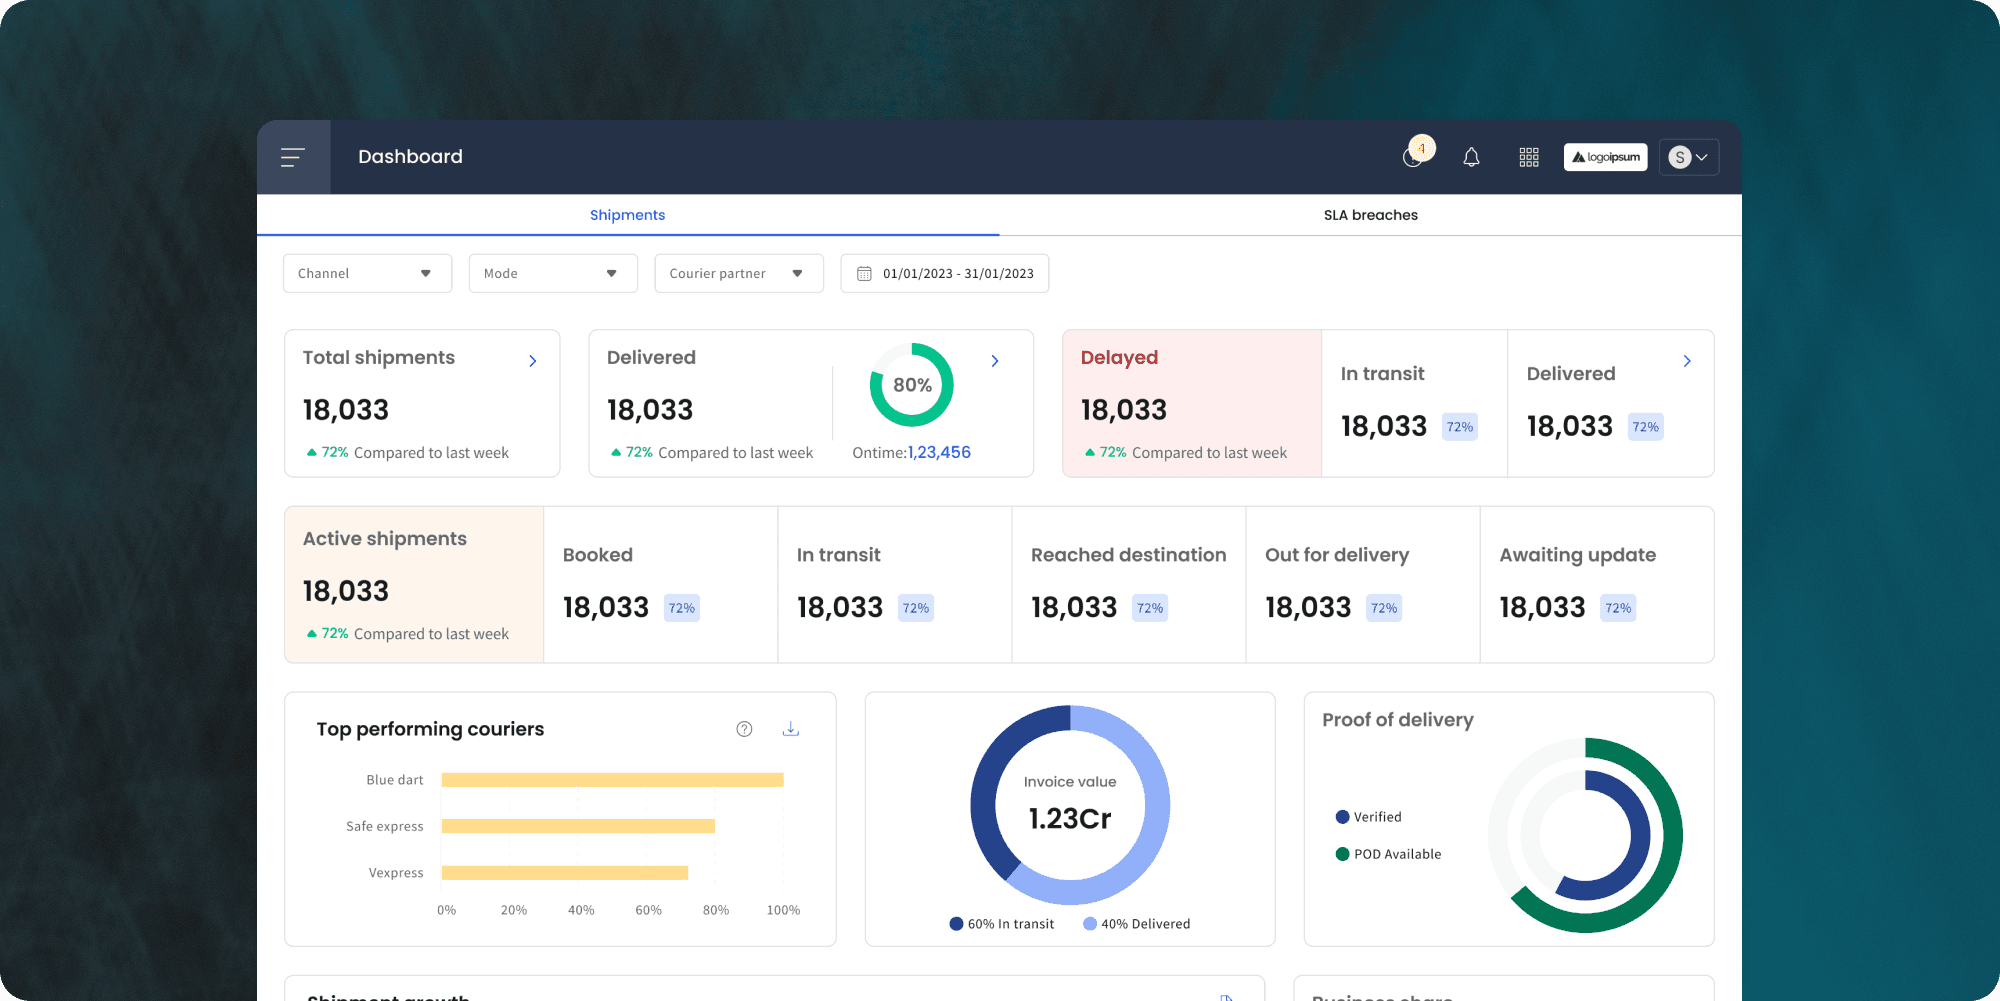The image size is (2000, 1001).
Task: Click the clock icon with badge
Action: tap(1416, 153)
